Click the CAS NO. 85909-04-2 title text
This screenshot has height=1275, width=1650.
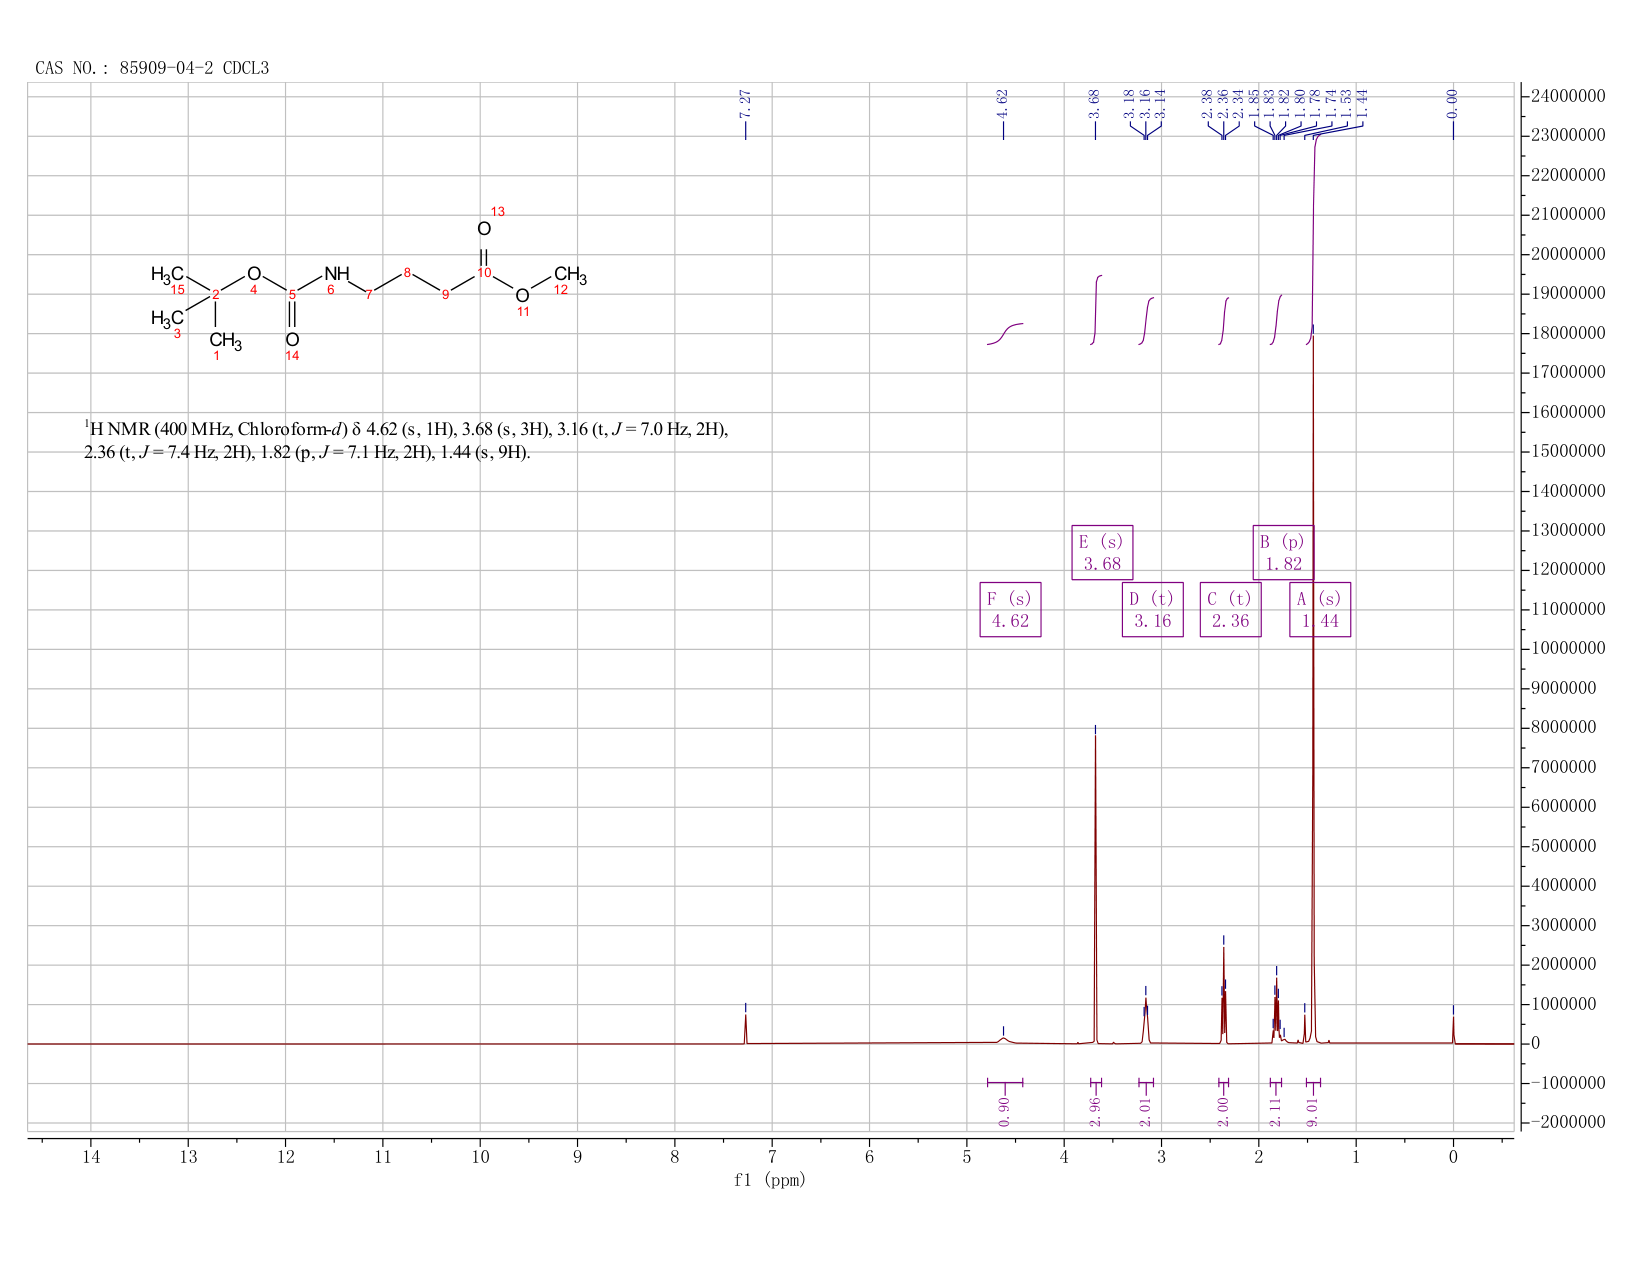[152, 68]
